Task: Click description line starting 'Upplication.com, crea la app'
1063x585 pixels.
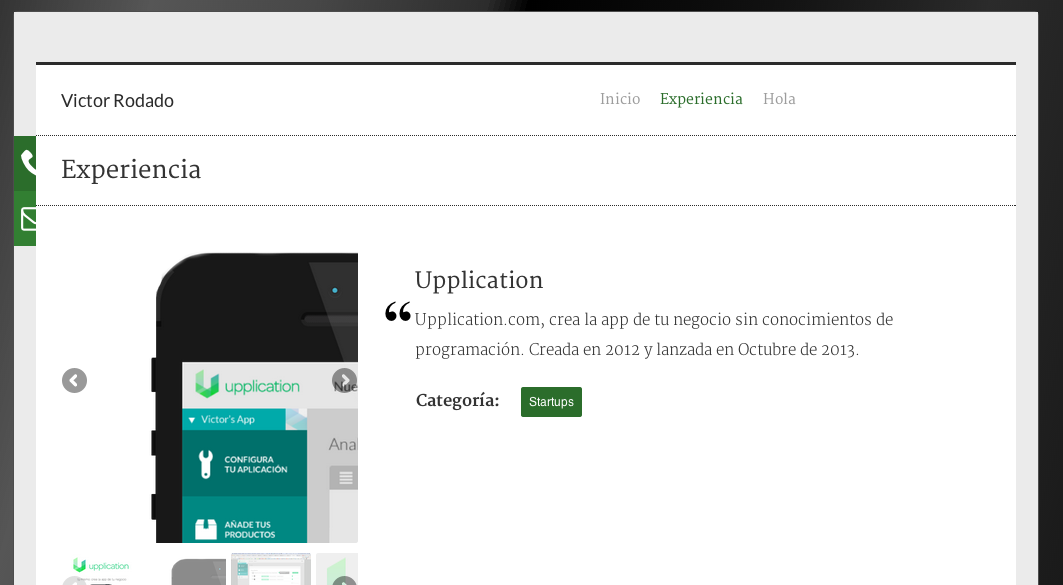Action: pos(654,319)
